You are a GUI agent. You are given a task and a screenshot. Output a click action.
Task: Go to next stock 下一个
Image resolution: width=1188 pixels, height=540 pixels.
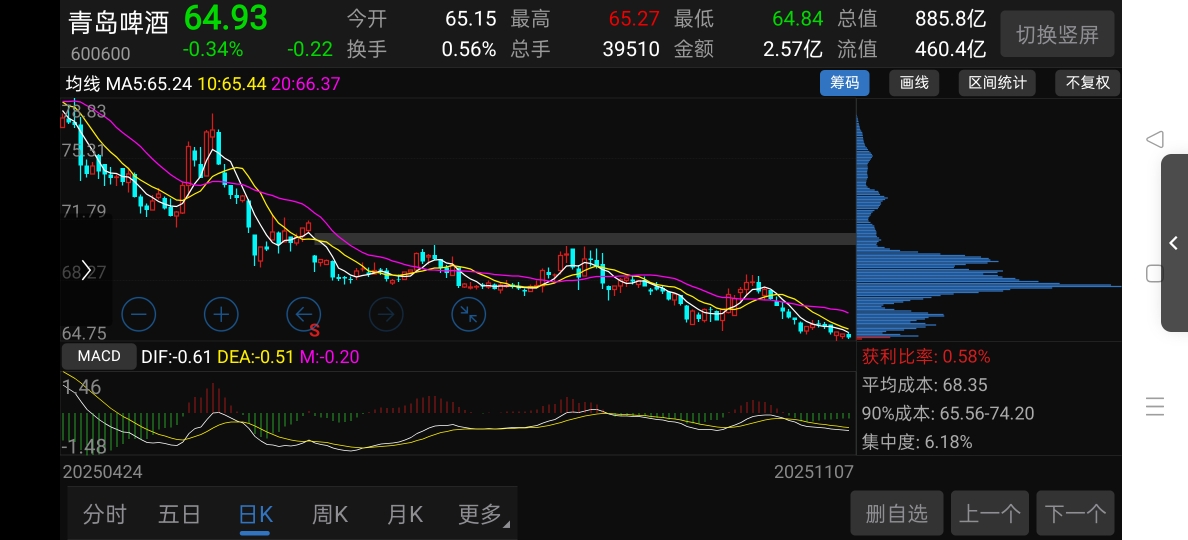(1076, 514)
